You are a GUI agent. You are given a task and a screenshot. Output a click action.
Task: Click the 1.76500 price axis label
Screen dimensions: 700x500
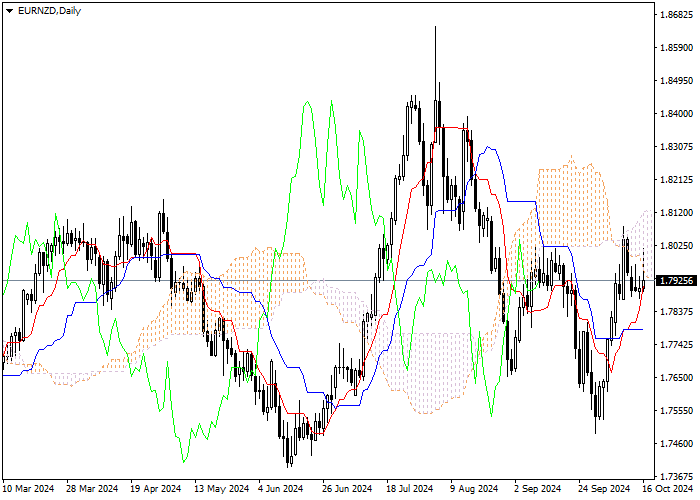(x=676, y=378)
